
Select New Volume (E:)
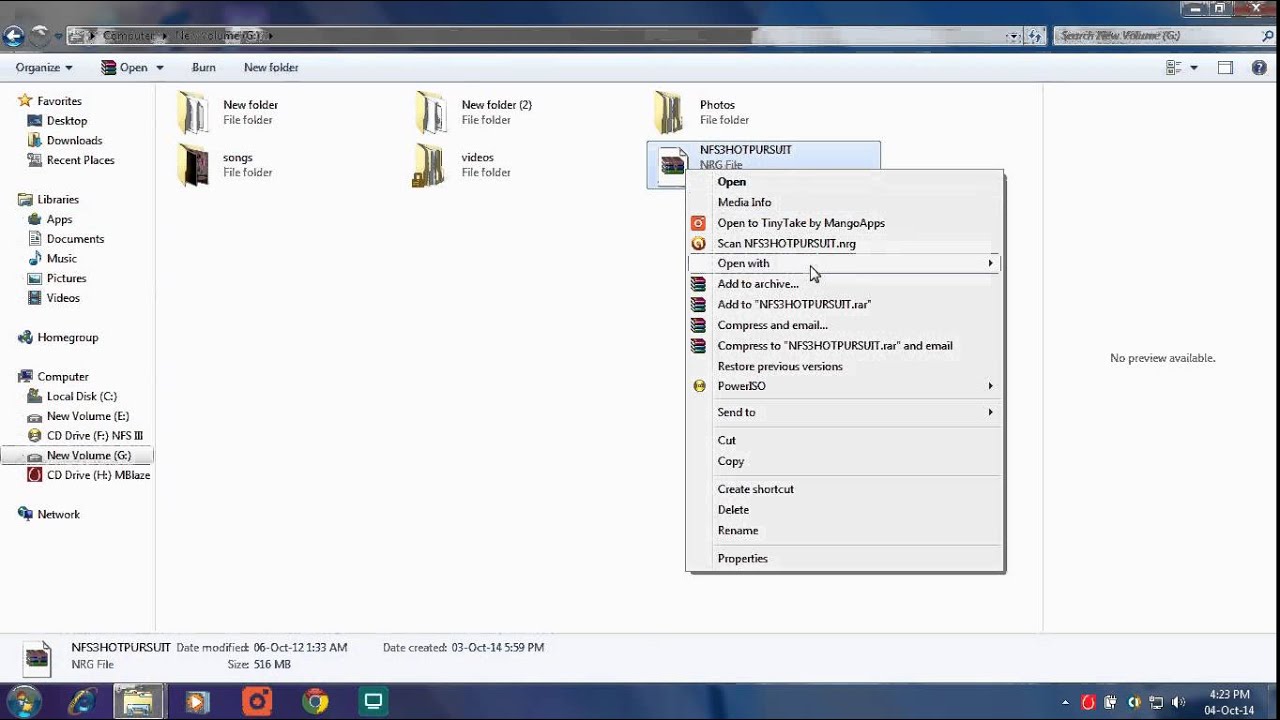point(87,416)
